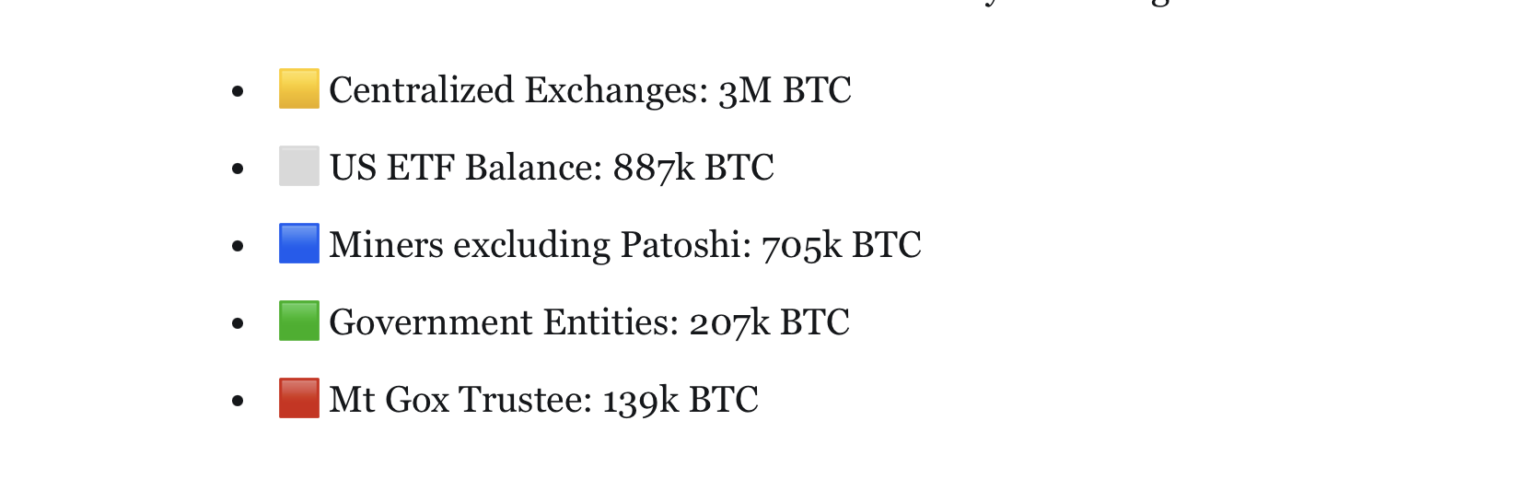
Task: Select the 207k BTC value
Action: (x=769, y=323)
